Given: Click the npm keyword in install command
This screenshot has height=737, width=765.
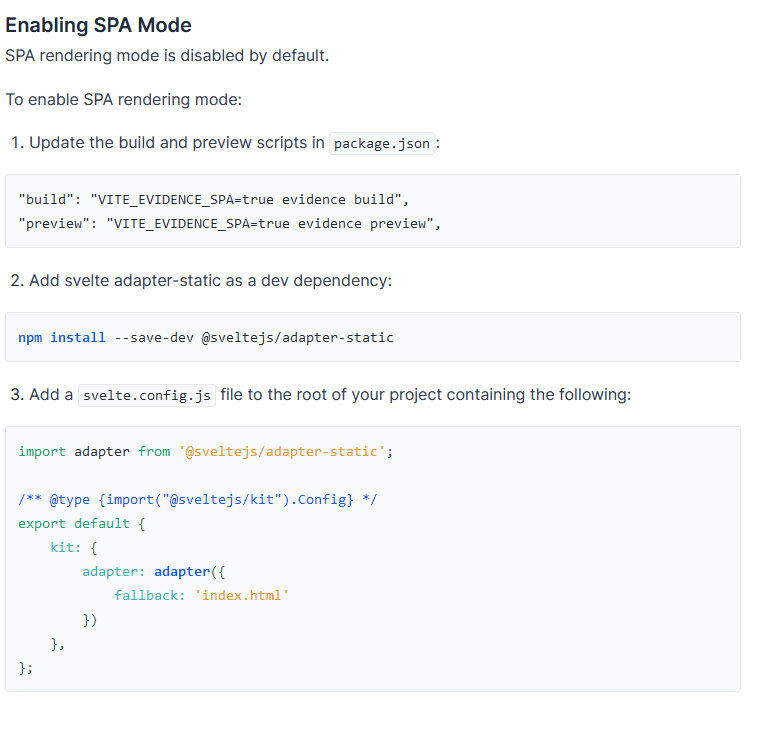Looking at the screenshot, I should (x=30, y=337).
